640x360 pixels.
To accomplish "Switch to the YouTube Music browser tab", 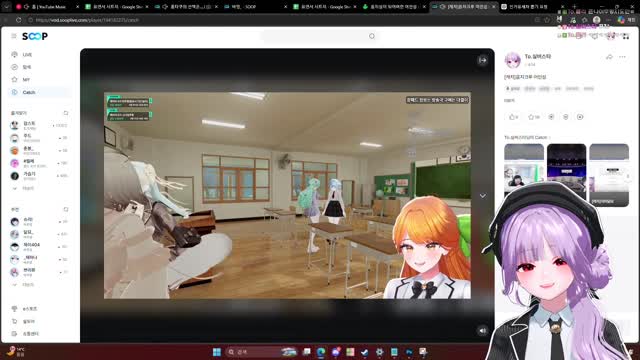I will point(47,7).
